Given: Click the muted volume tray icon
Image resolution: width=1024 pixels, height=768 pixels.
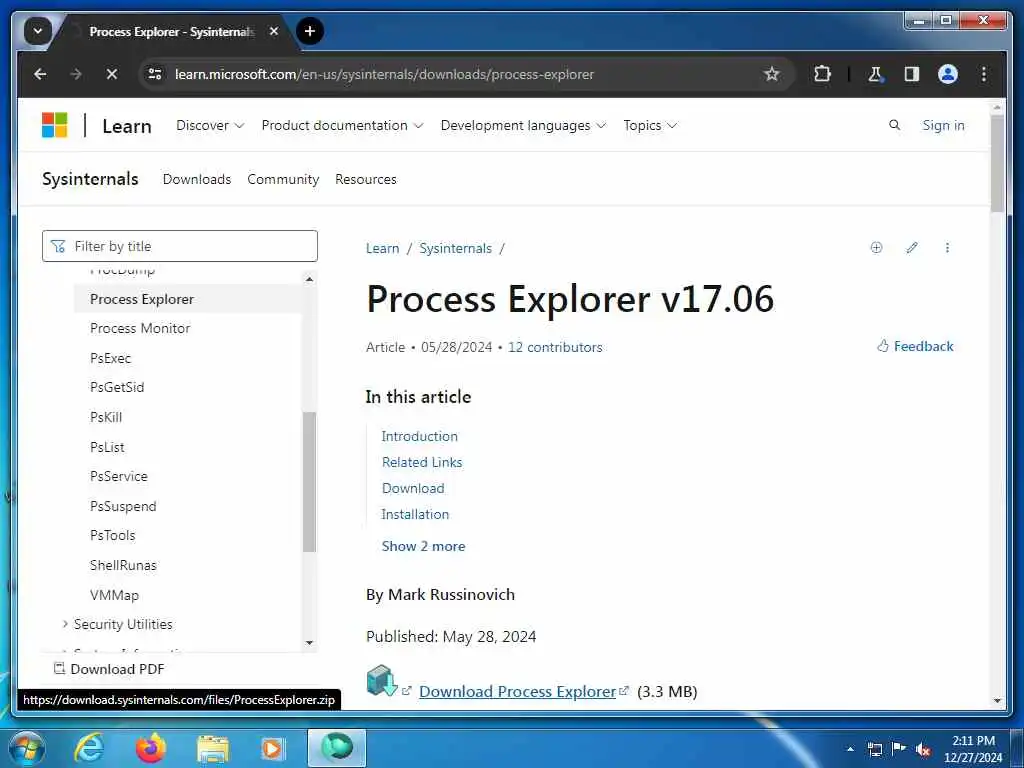Looking at the screenshot, I should tap(923, 750).
